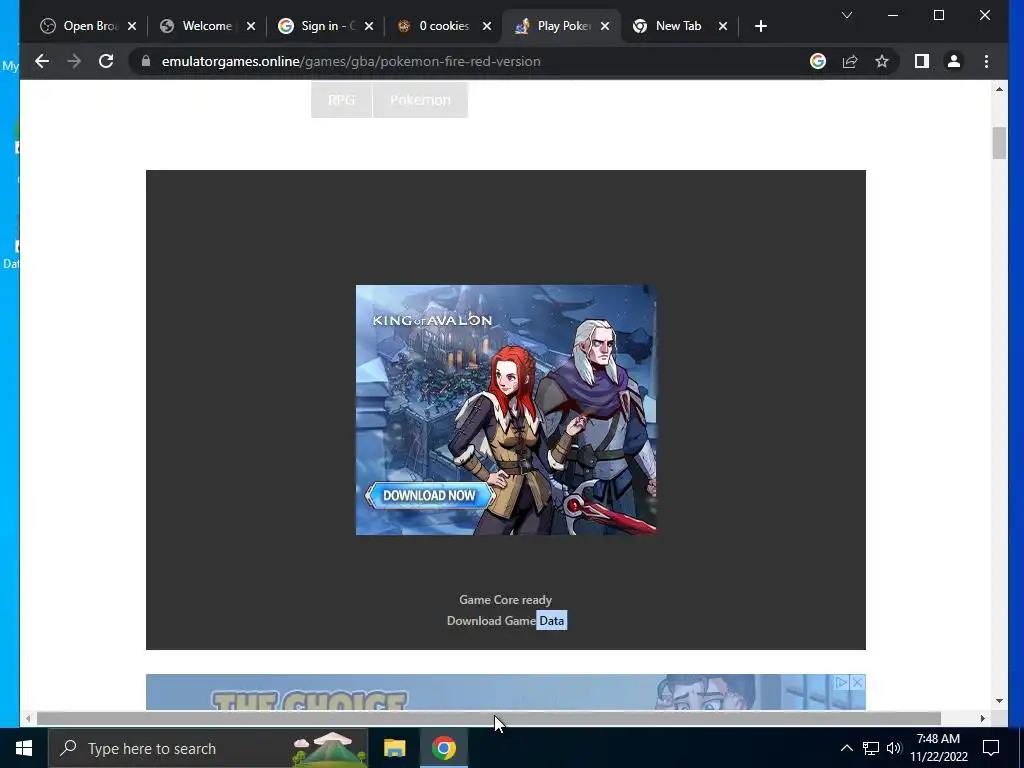Image resolution: width=1024 pixels, height=768 pixels.
Task: Close the Sign in tab
Action: (x=369, y=26)
